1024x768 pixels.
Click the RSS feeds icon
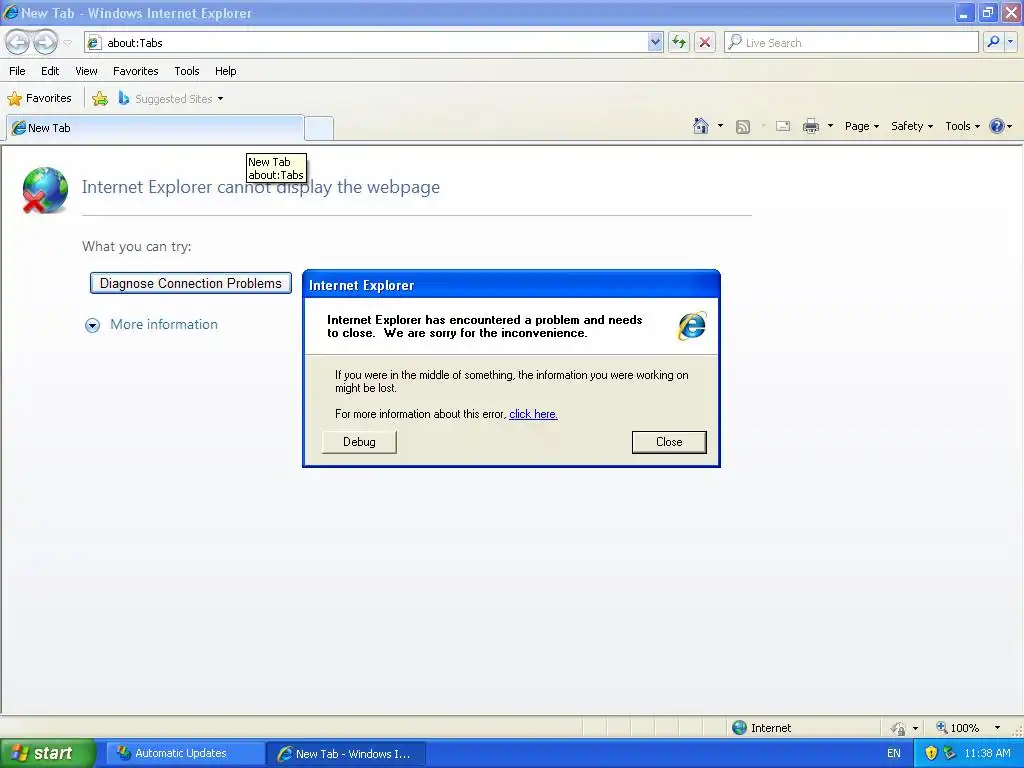click(743, 127)
